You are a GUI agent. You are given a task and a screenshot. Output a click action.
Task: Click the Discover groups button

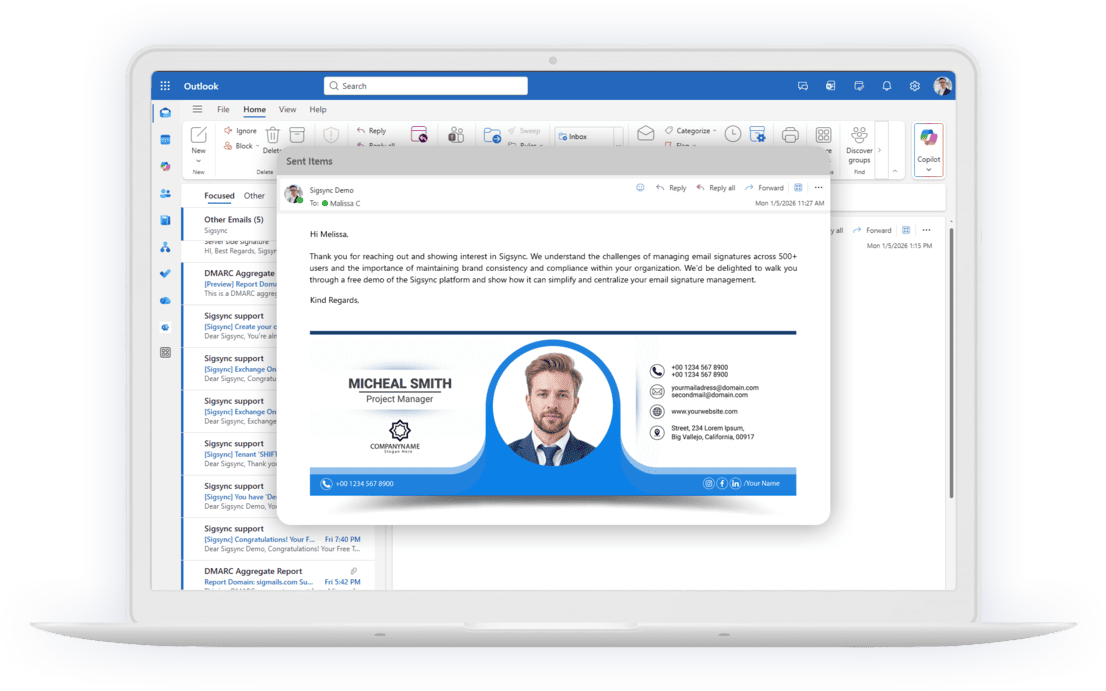859,145
